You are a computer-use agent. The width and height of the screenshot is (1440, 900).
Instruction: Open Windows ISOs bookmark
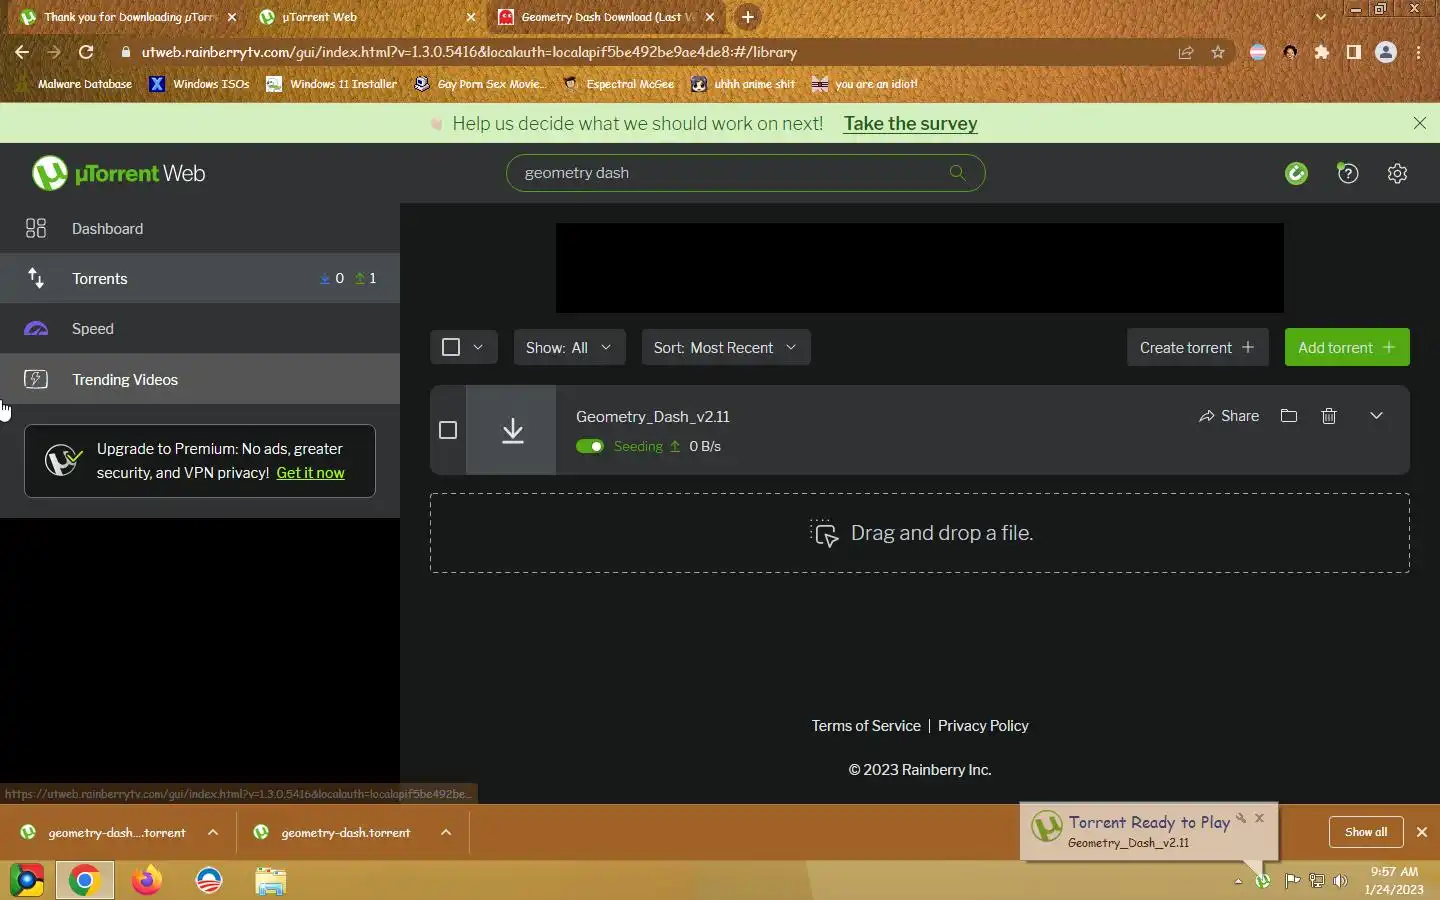click(x=199, y=84)
